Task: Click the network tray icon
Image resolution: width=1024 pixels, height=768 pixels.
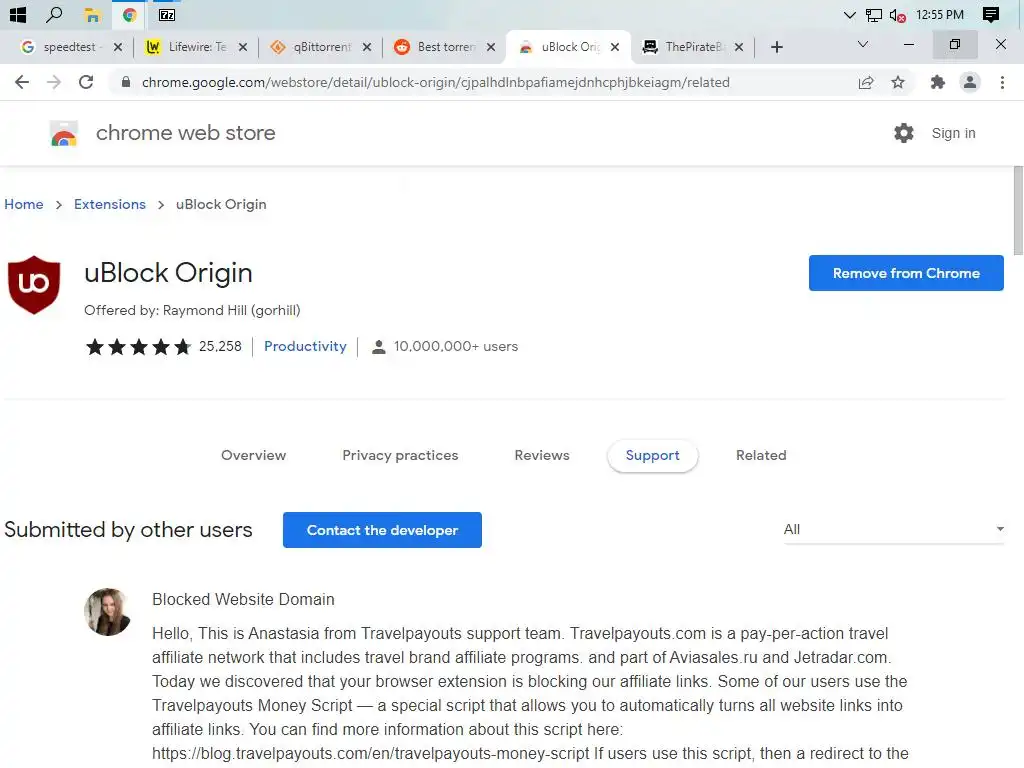Action: (x=874, y=15)
